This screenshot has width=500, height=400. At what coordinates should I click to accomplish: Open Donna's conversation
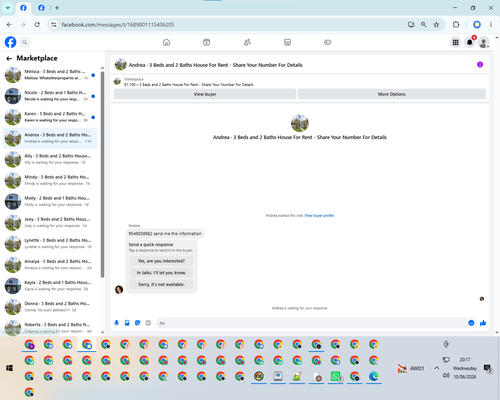click(50, 307)
